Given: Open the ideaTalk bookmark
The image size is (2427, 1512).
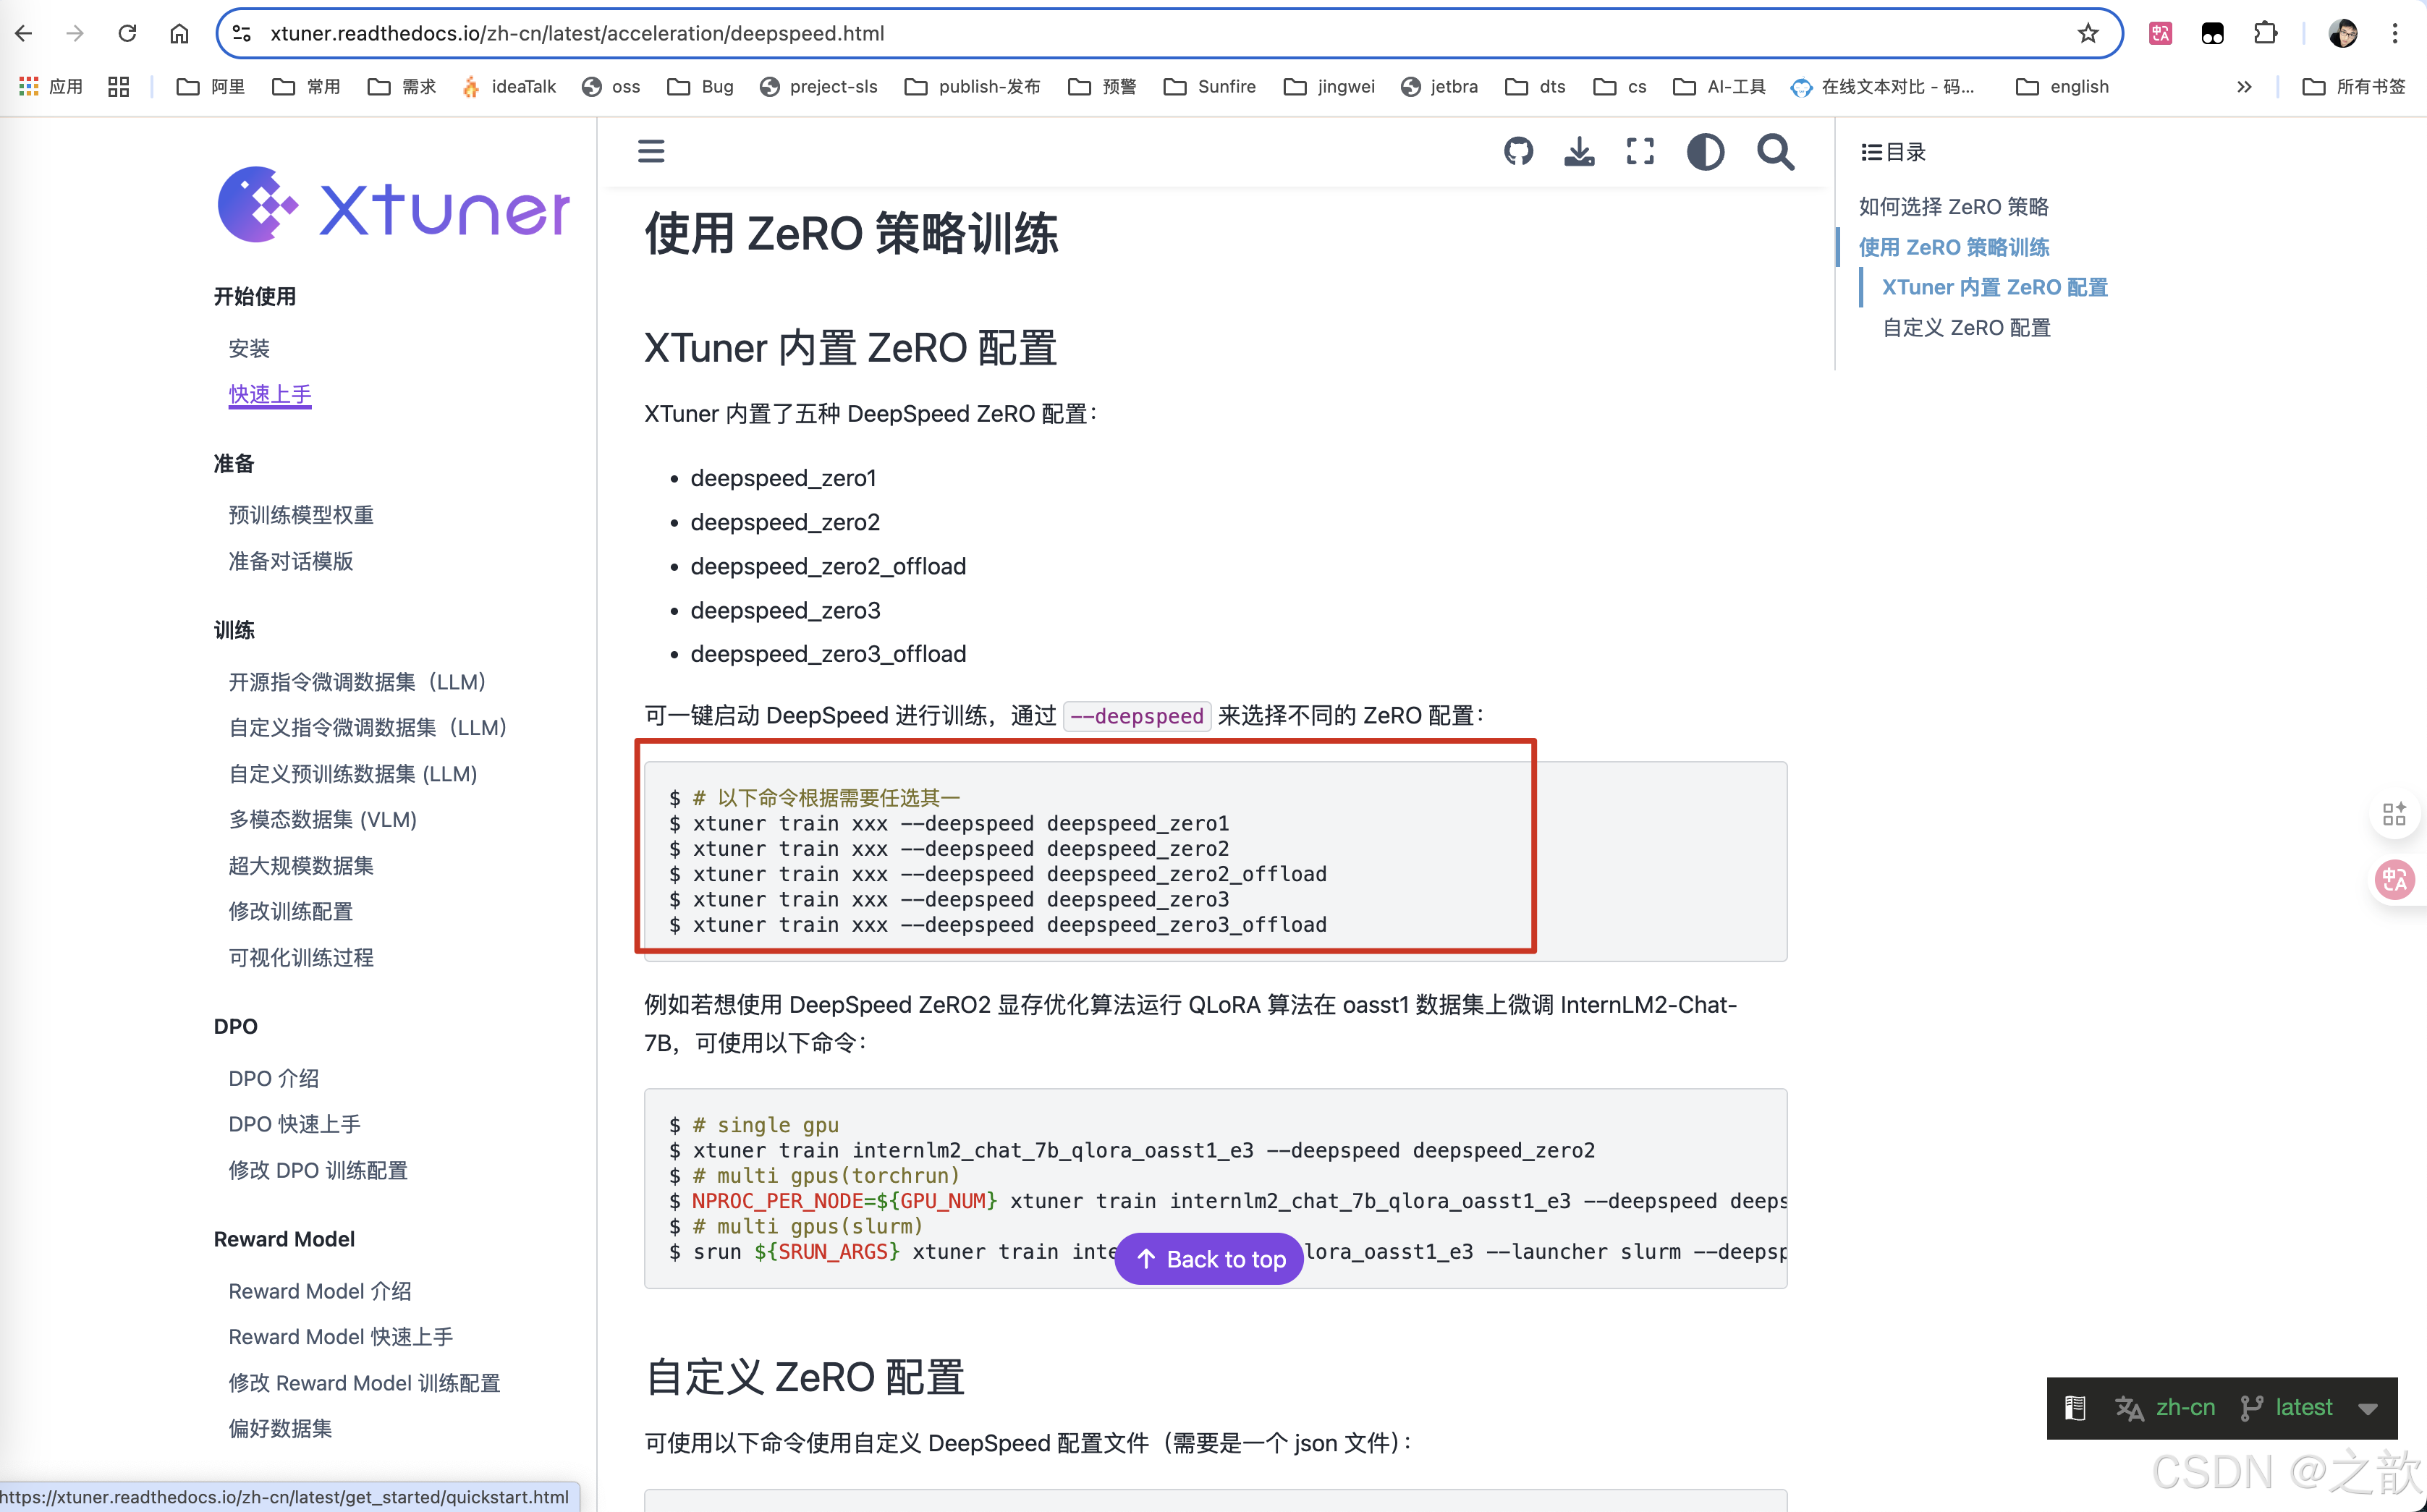Looking at the screenshot, I should click(x=508, y=87).
